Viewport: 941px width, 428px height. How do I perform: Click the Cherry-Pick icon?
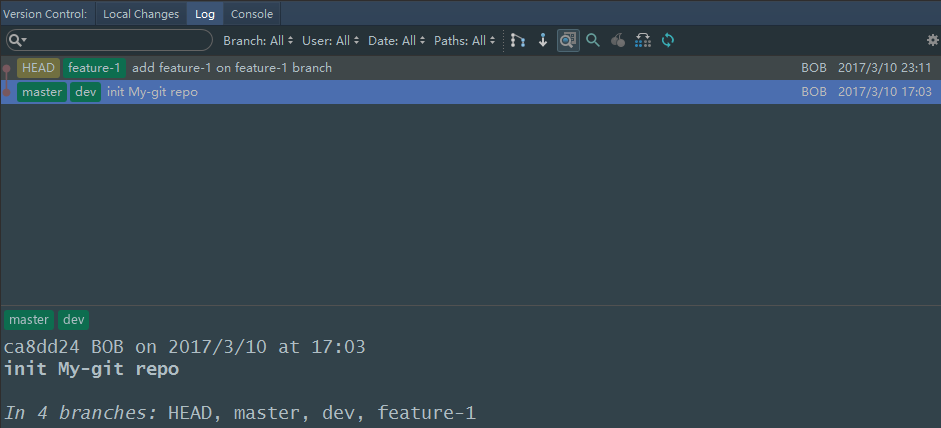click(x=618, y=40)
